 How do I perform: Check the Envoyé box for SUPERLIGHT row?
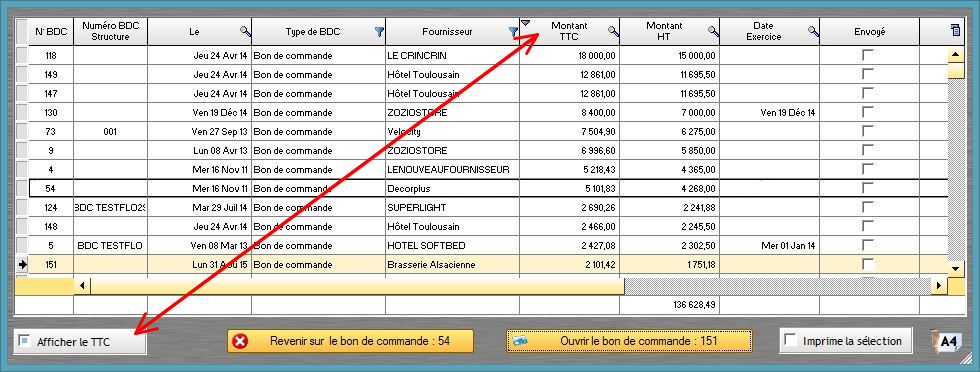click(868, 207)
